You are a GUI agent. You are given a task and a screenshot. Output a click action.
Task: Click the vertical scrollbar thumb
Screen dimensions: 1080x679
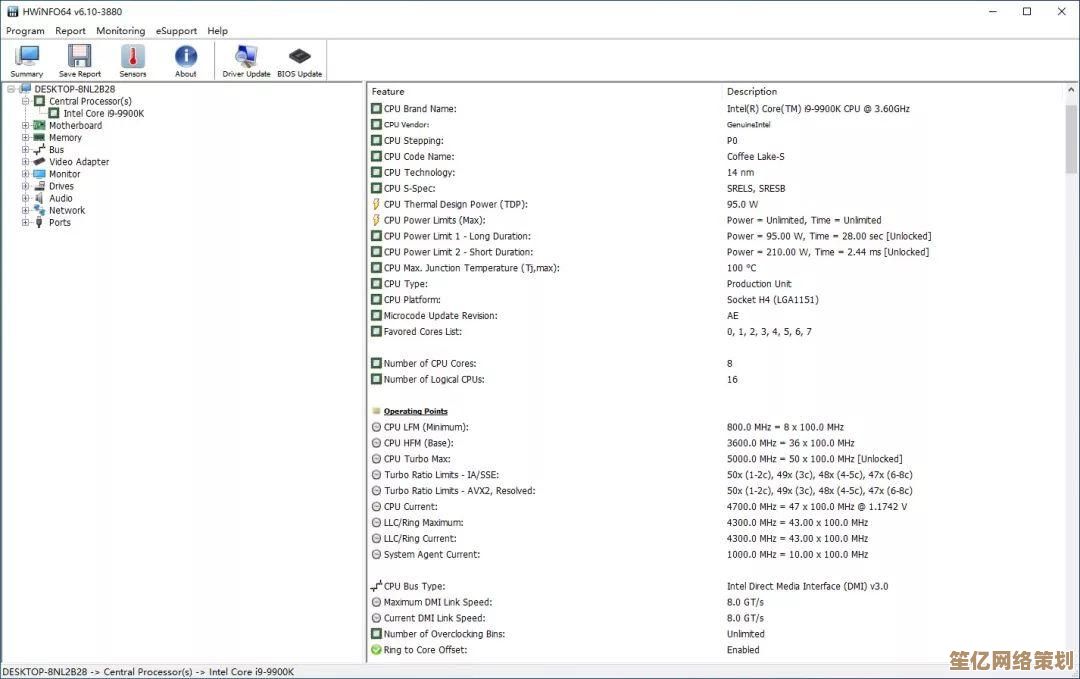click(x=1071, y=140)
